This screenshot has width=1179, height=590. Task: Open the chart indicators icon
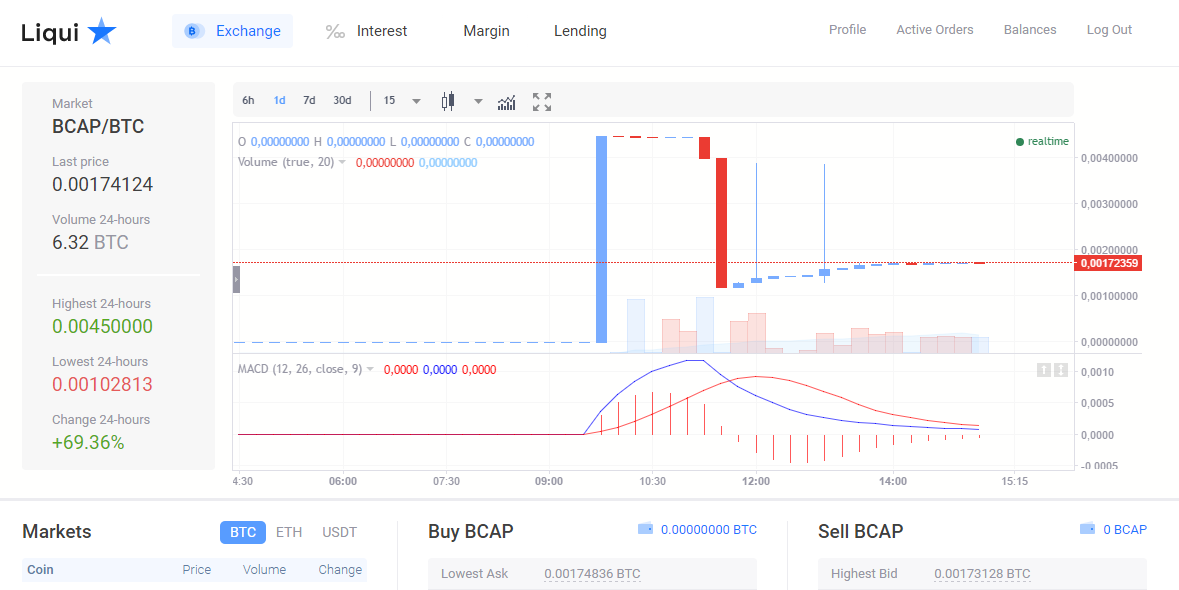507,101
